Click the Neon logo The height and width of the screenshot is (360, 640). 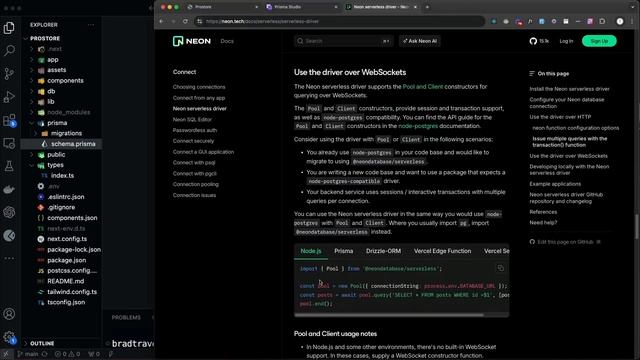tap(192, 41)
